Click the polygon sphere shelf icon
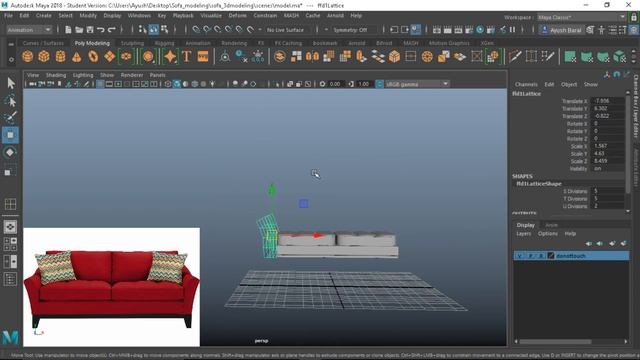This screenshot has width=640, height=360. tap(27, 56)
